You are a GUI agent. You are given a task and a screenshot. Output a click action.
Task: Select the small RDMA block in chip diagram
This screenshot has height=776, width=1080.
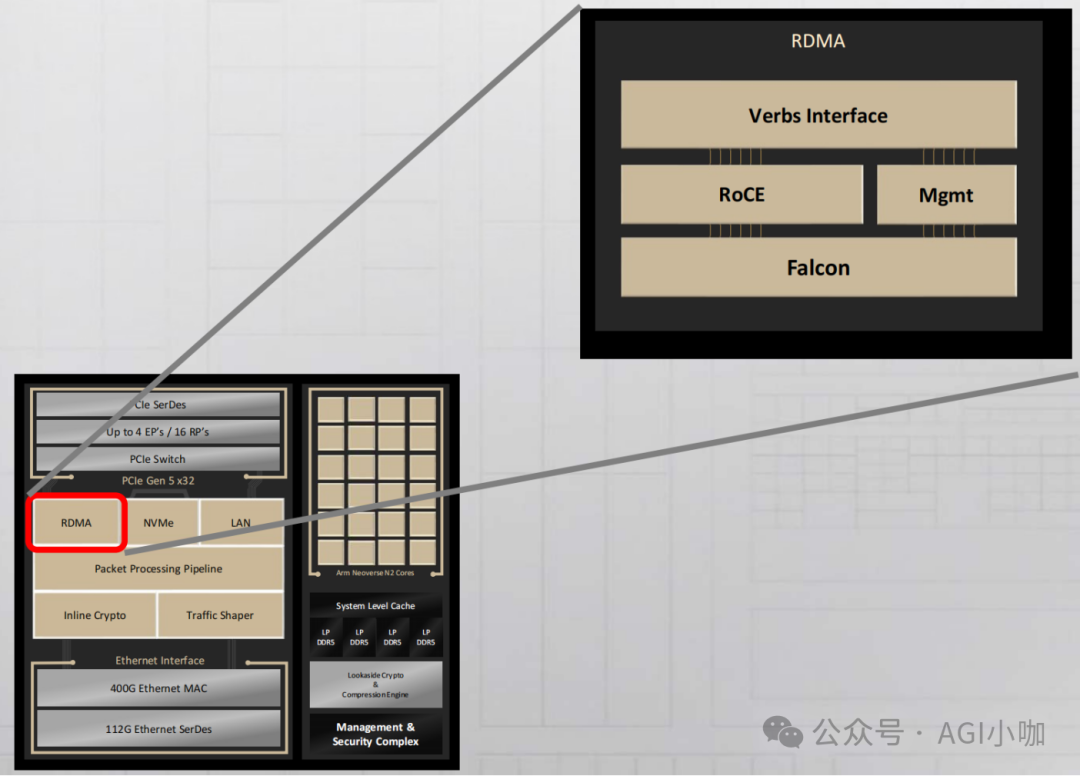click(x=76, y=523)
